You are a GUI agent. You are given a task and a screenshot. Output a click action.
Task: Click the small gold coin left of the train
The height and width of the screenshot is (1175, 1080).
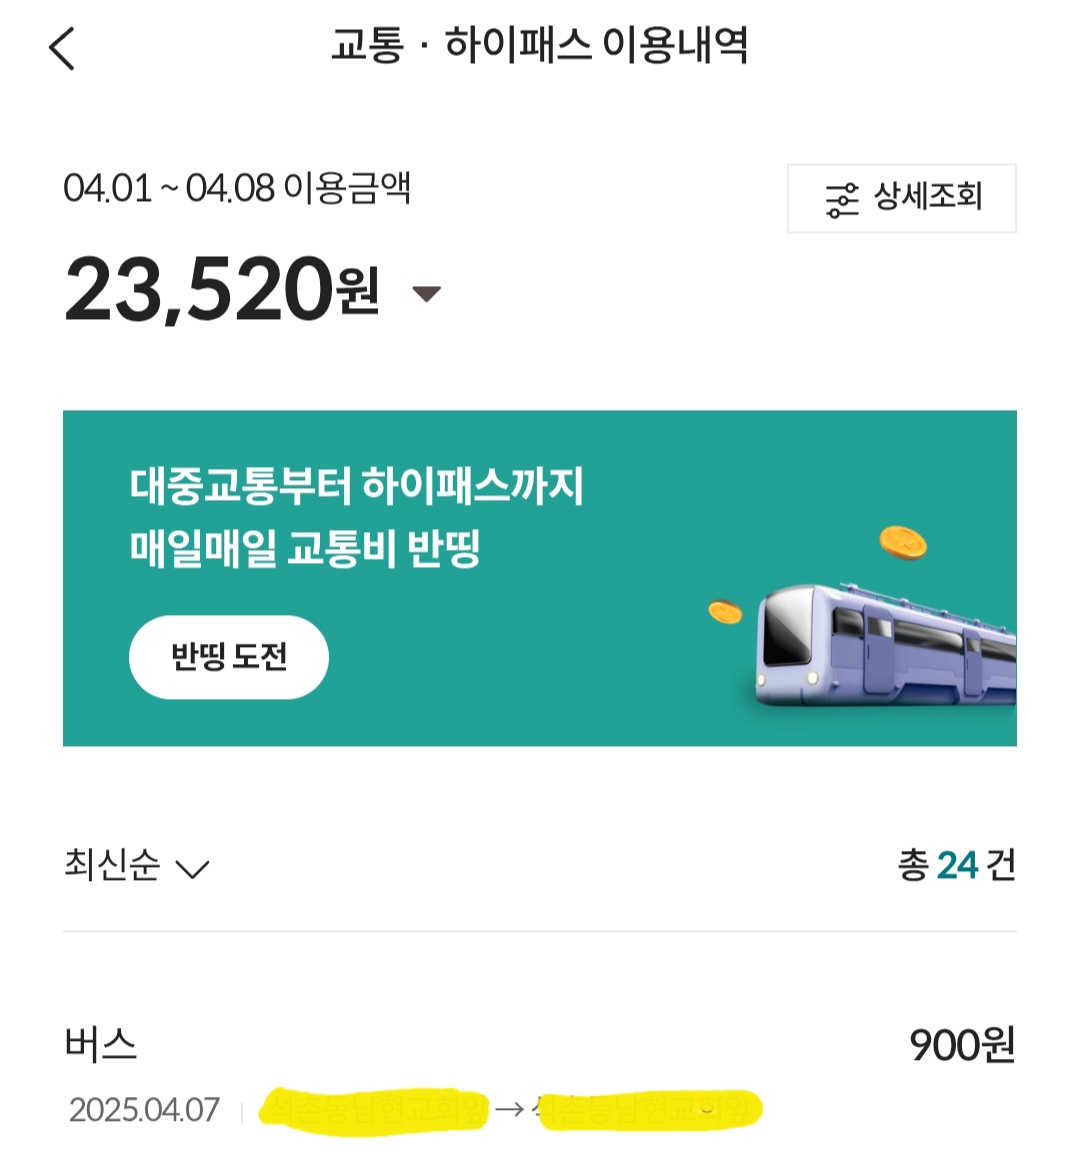pyautogui.click(x=725, y=611)
